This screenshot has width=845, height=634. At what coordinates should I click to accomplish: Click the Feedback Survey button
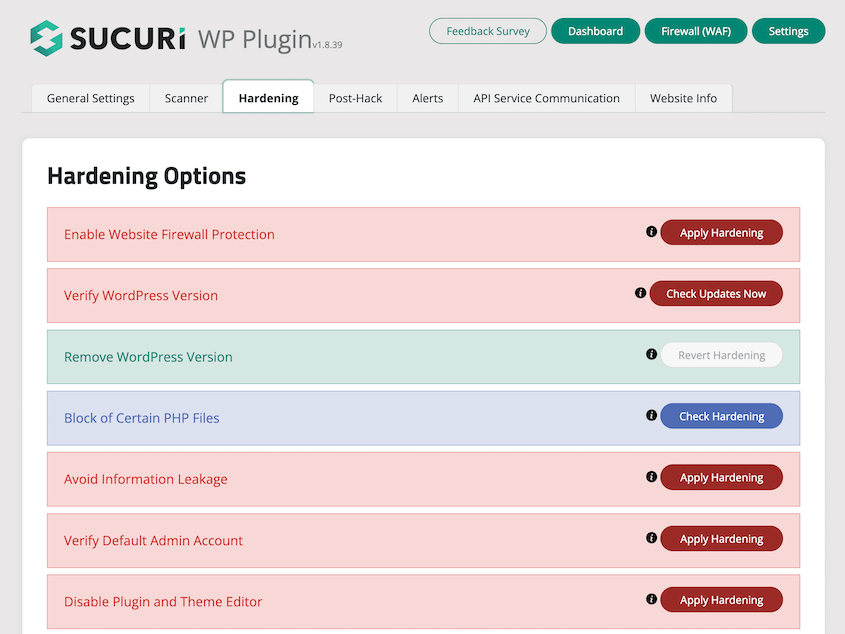pos(488,31)
